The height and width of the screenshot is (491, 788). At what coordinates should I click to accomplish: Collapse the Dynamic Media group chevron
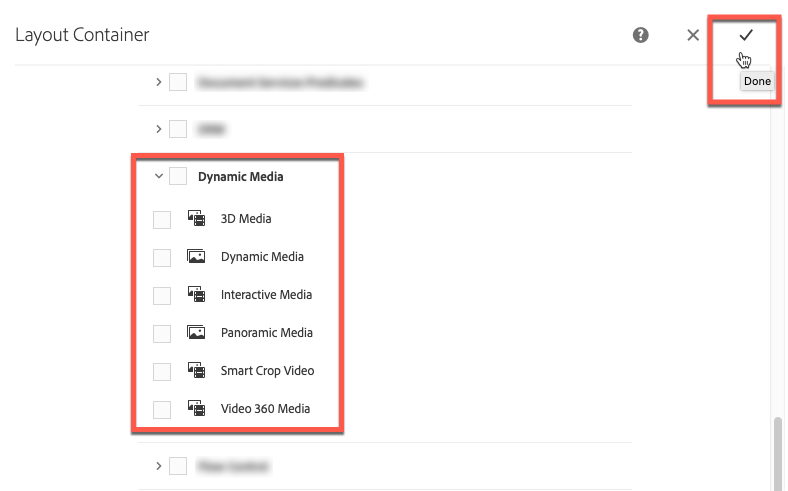pos(159,176)
